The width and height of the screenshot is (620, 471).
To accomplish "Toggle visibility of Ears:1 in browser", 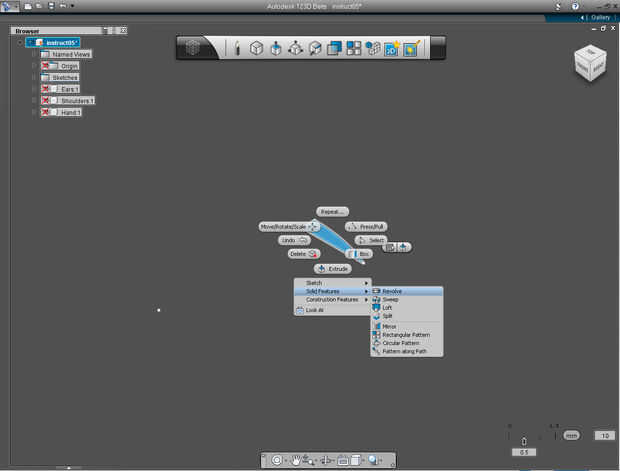I will (x=45, y=89).
